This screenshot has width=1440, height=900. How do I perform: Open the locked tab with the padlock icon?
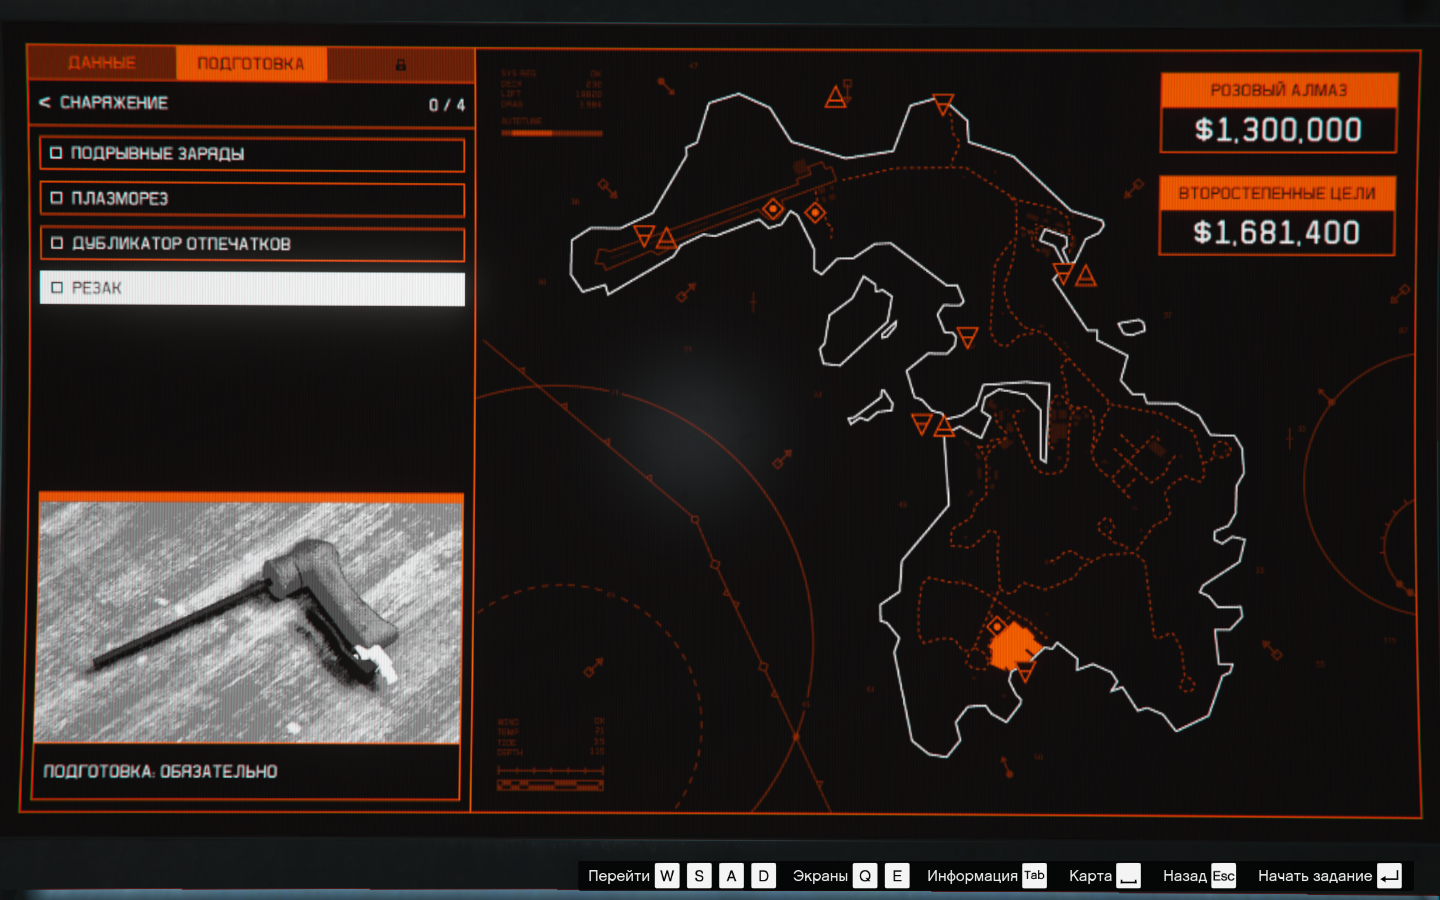[400, 64]
